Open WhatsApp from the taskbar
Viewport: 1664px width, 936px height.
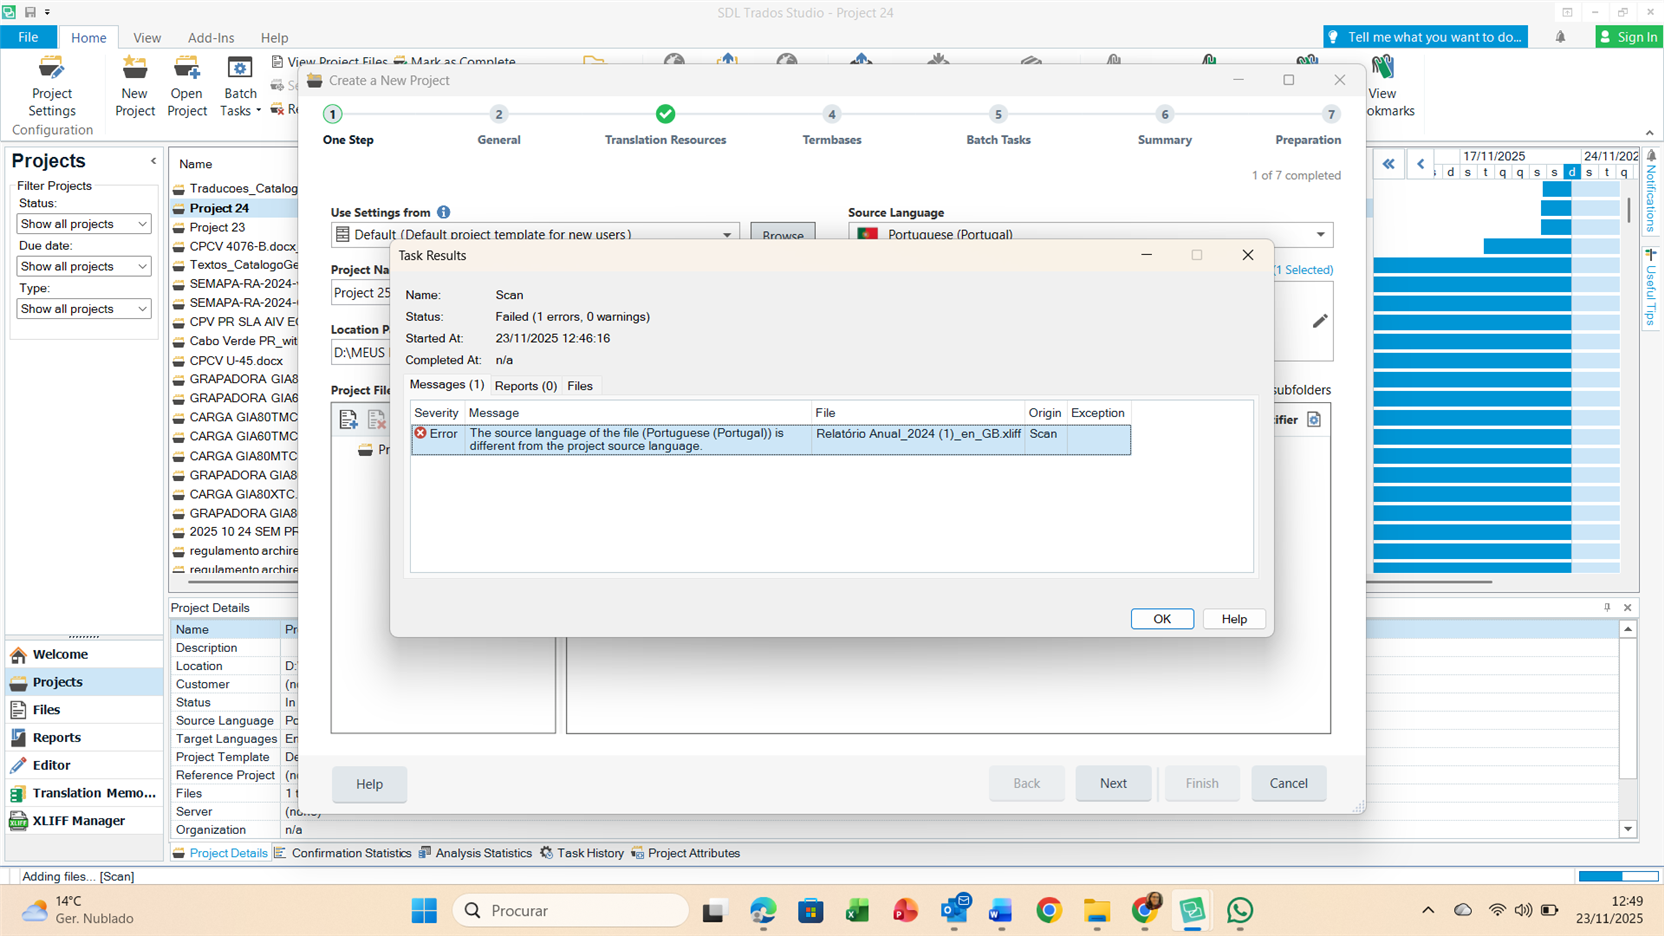(x=1240, y=910)
